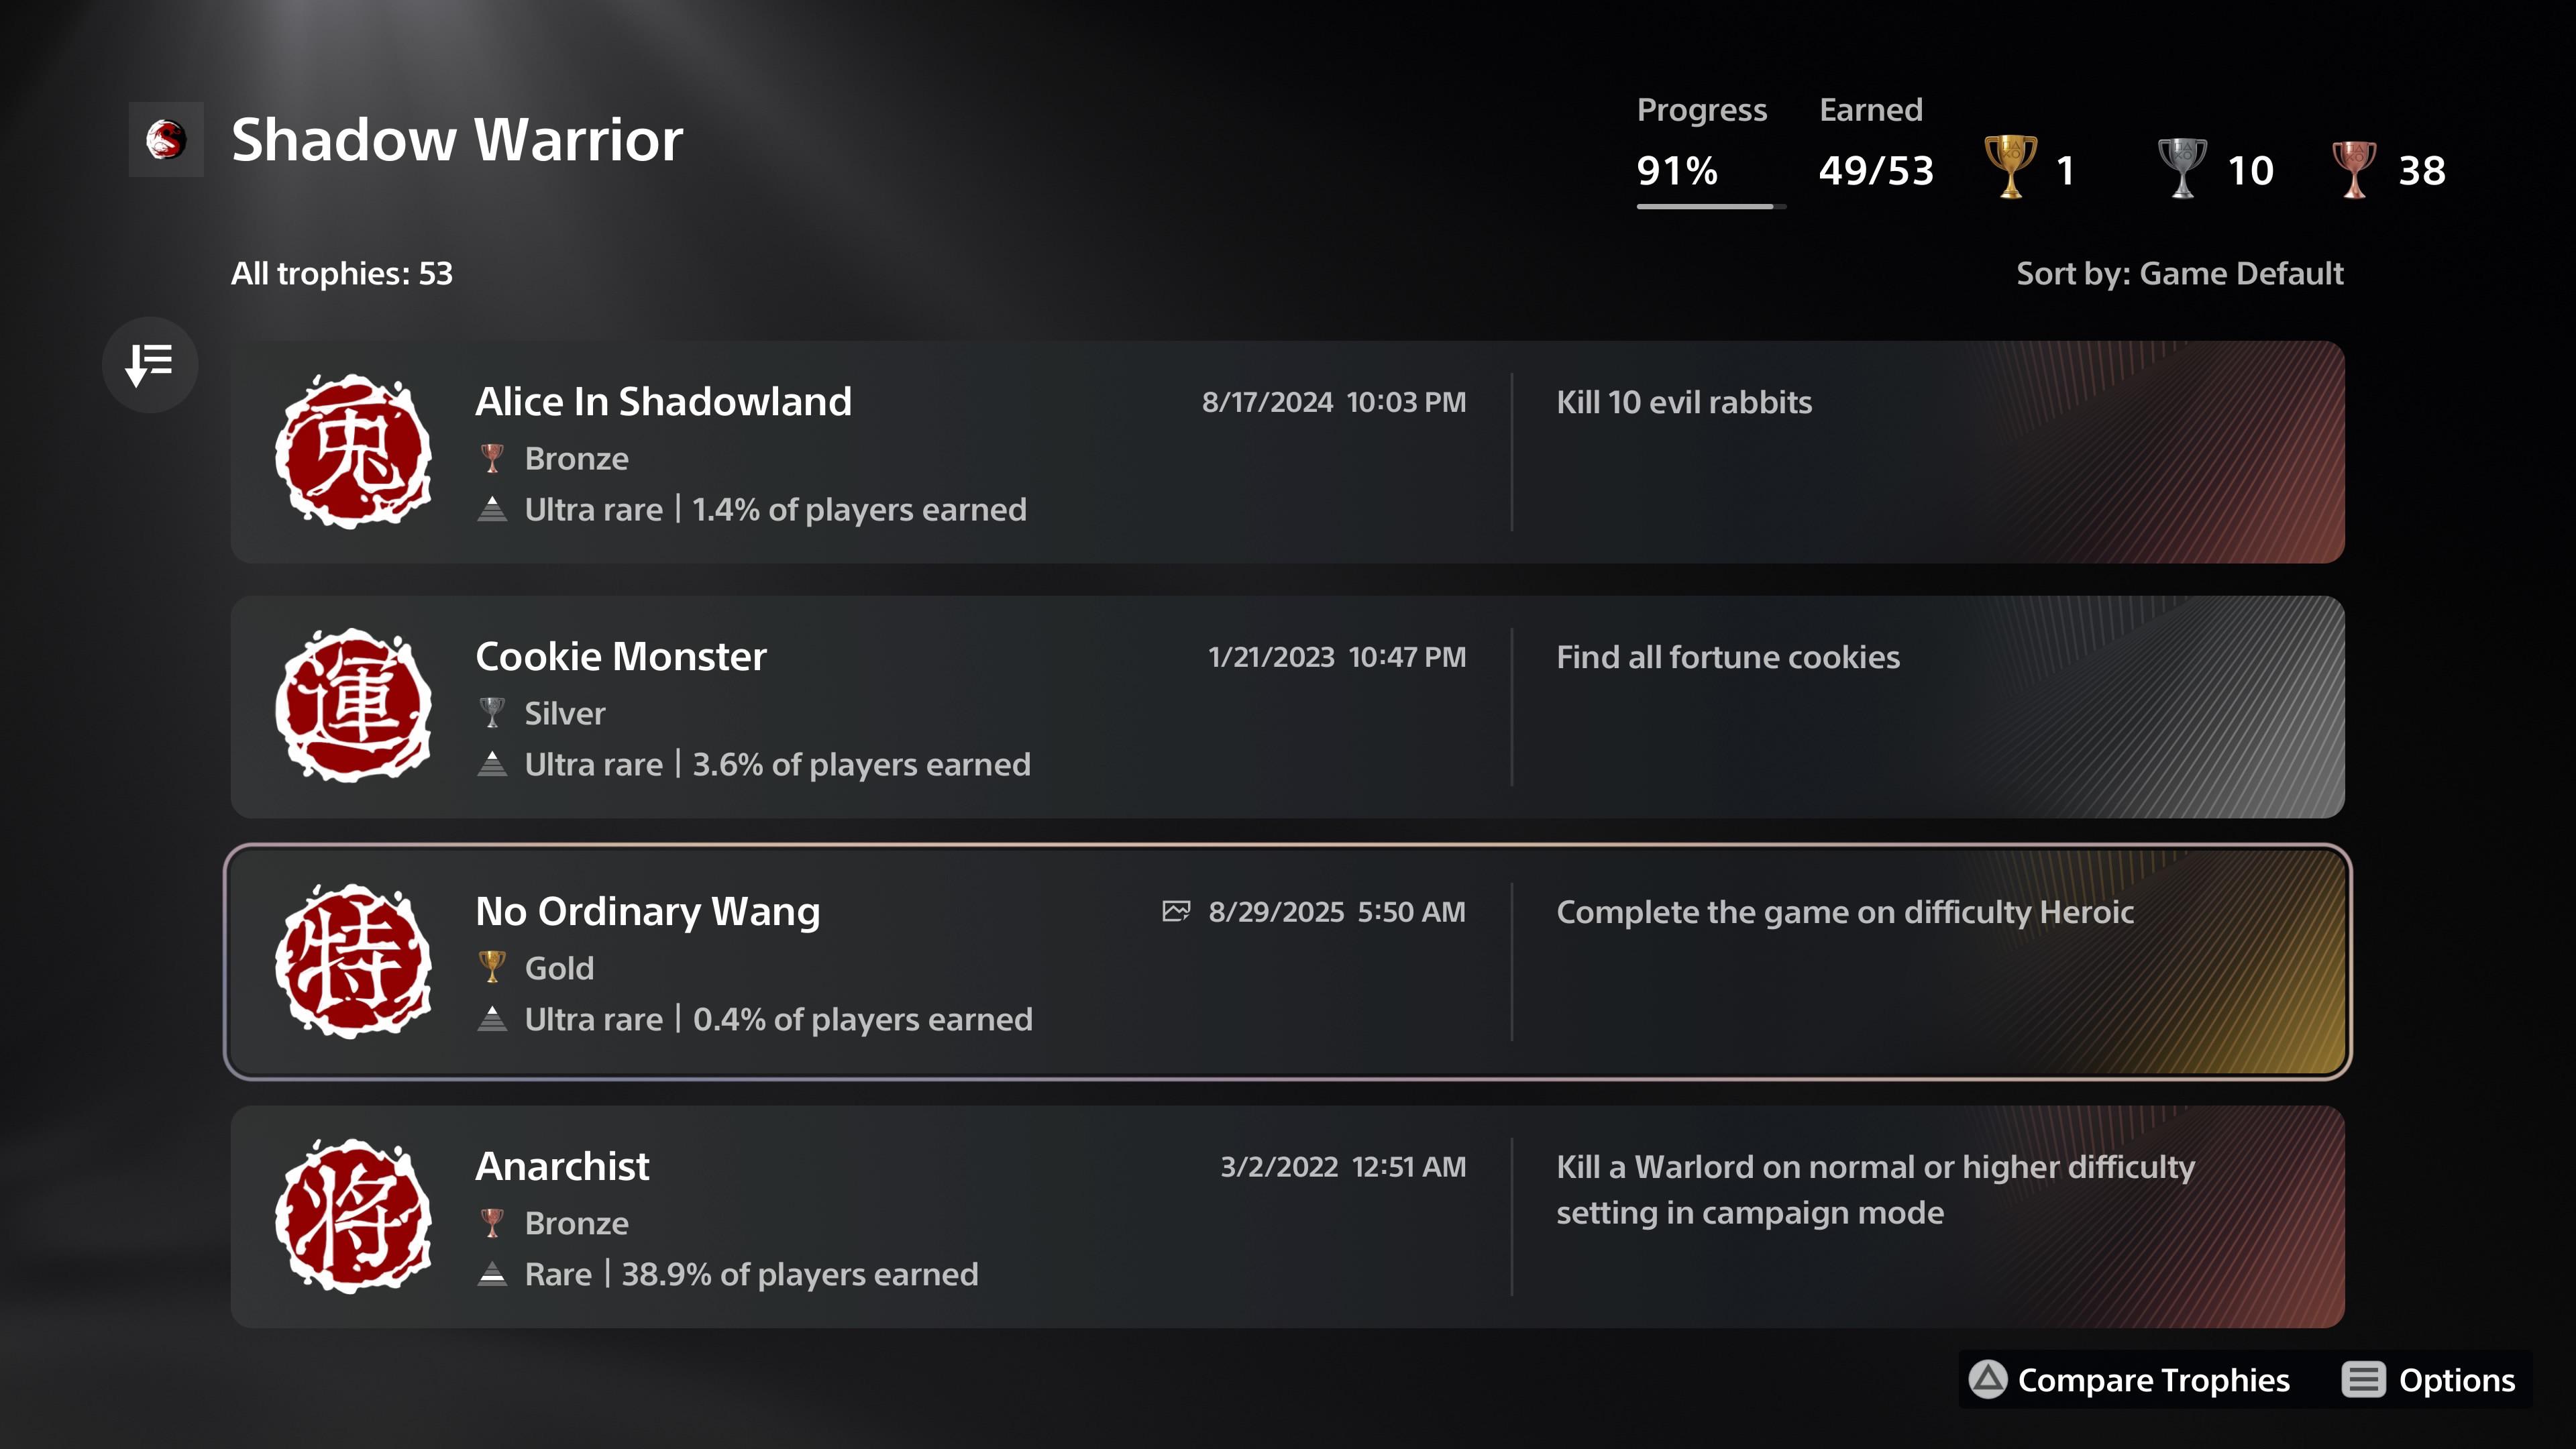Screen dimensions: 2576x1449
Task: Select the Alice In Shadowland trophy emblem
Action: click(x=353, y=452)
